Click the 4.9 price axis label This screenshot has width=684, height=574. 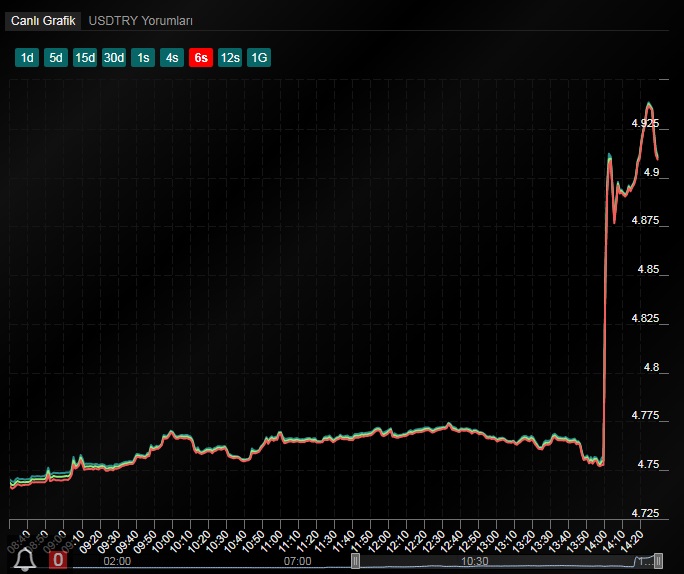651,172
